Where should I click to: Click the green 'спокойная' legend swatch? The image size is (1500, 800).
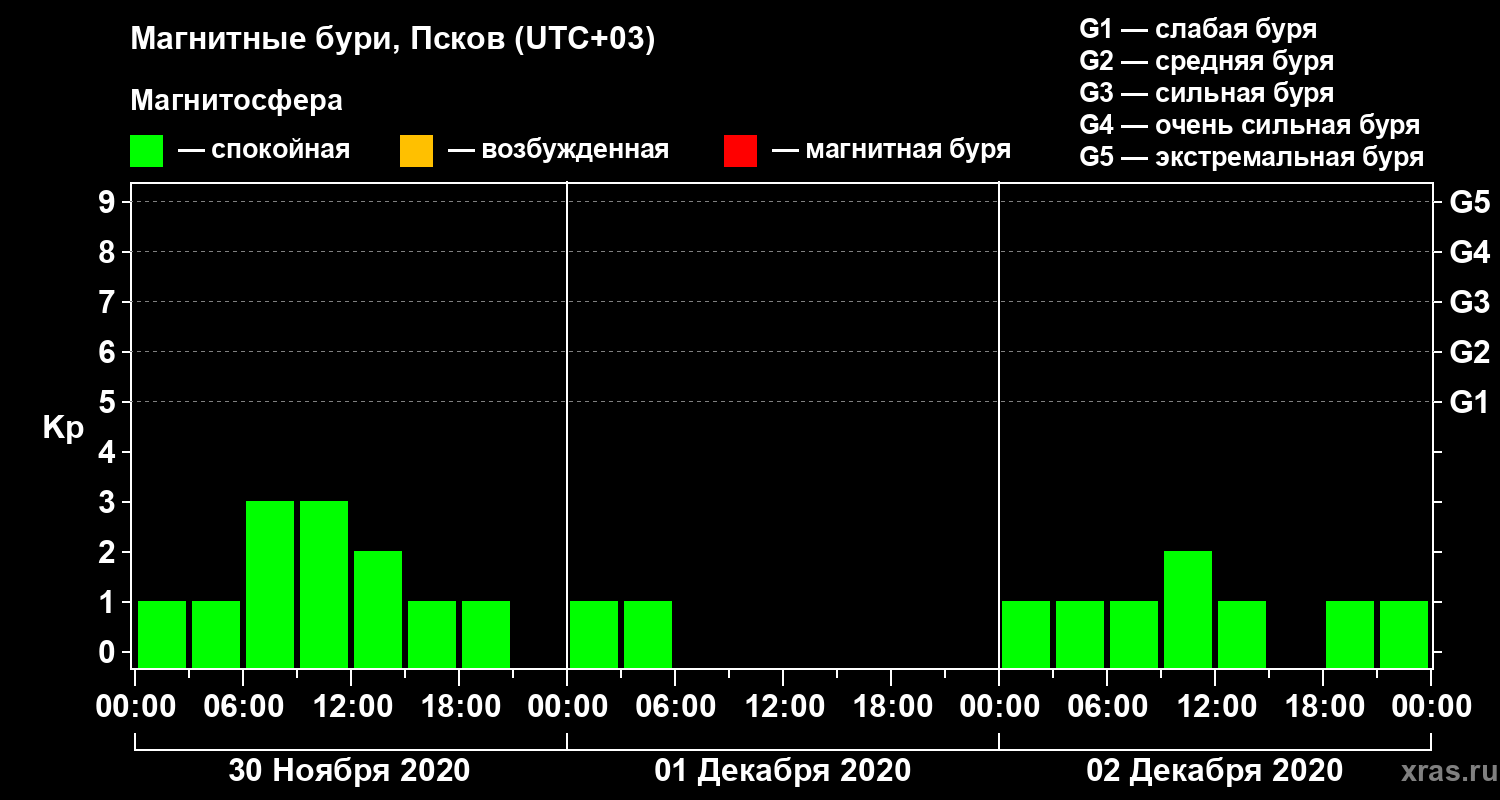click(147, 151)
